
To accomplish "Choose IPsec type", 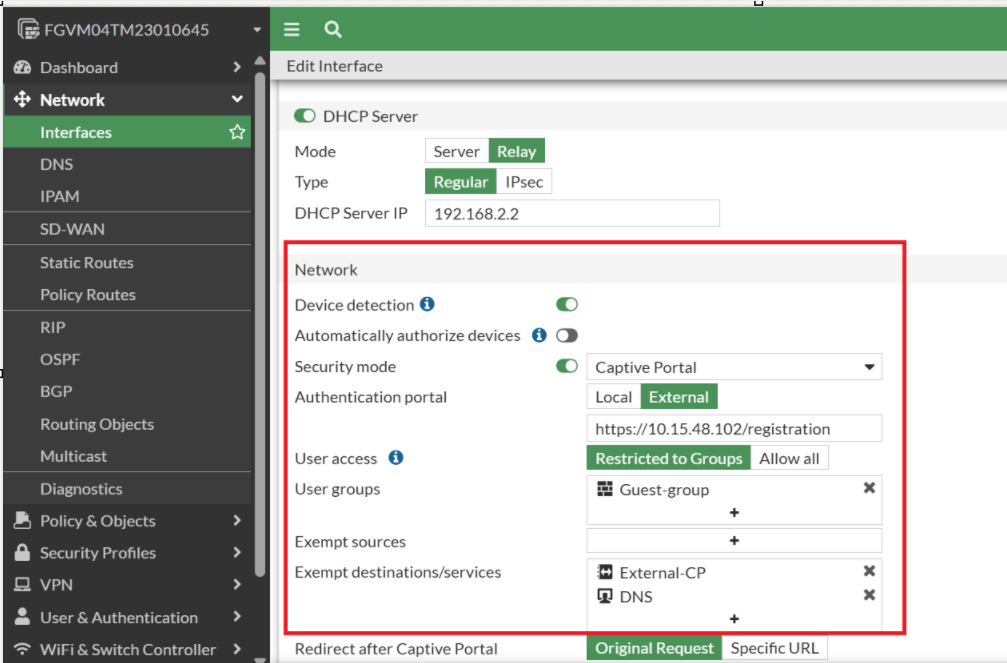I will [x=524, y=182].
